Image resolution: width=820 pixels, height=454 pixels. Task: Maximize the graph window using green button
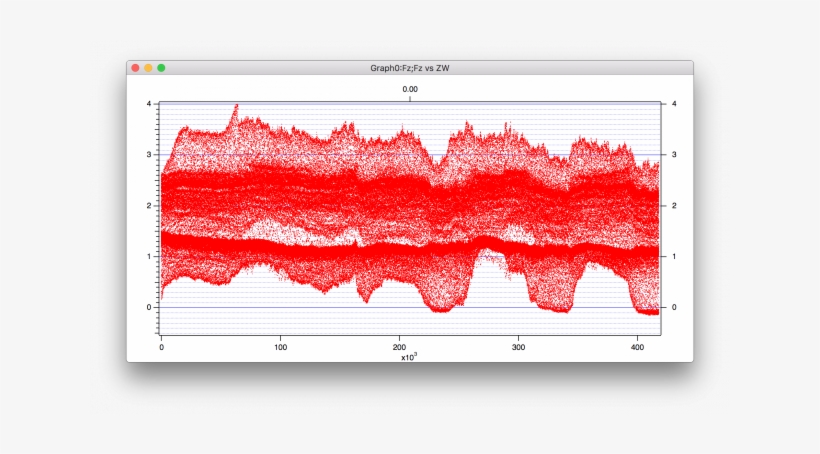161,68
